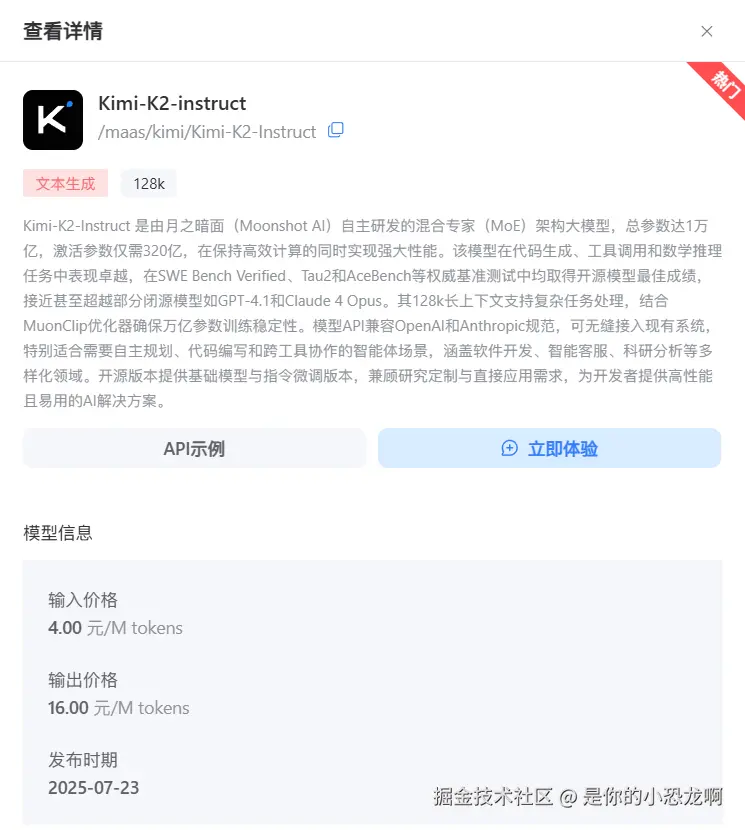
Task: Click the model description paragraph
Action: (372, 313)
